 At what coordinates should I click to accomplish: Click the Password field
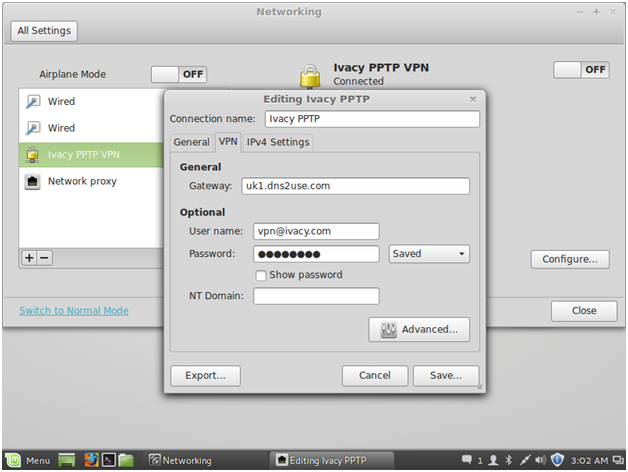click(x=316, y=254)
